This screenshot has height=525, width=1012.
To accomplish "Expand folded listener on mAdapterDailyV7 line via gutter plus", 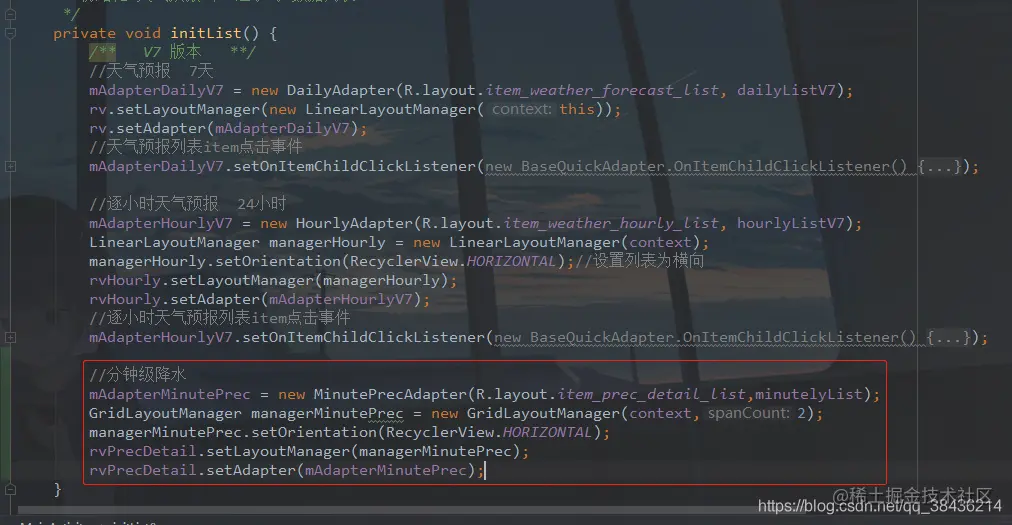I will click(10, 167).
